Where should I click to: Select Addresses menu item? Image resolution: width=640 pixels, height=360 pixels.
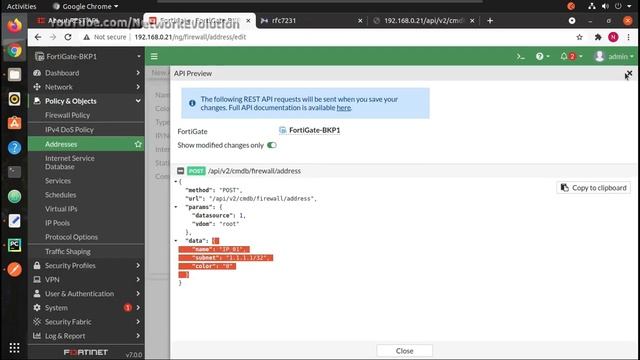tap(61, 144)
